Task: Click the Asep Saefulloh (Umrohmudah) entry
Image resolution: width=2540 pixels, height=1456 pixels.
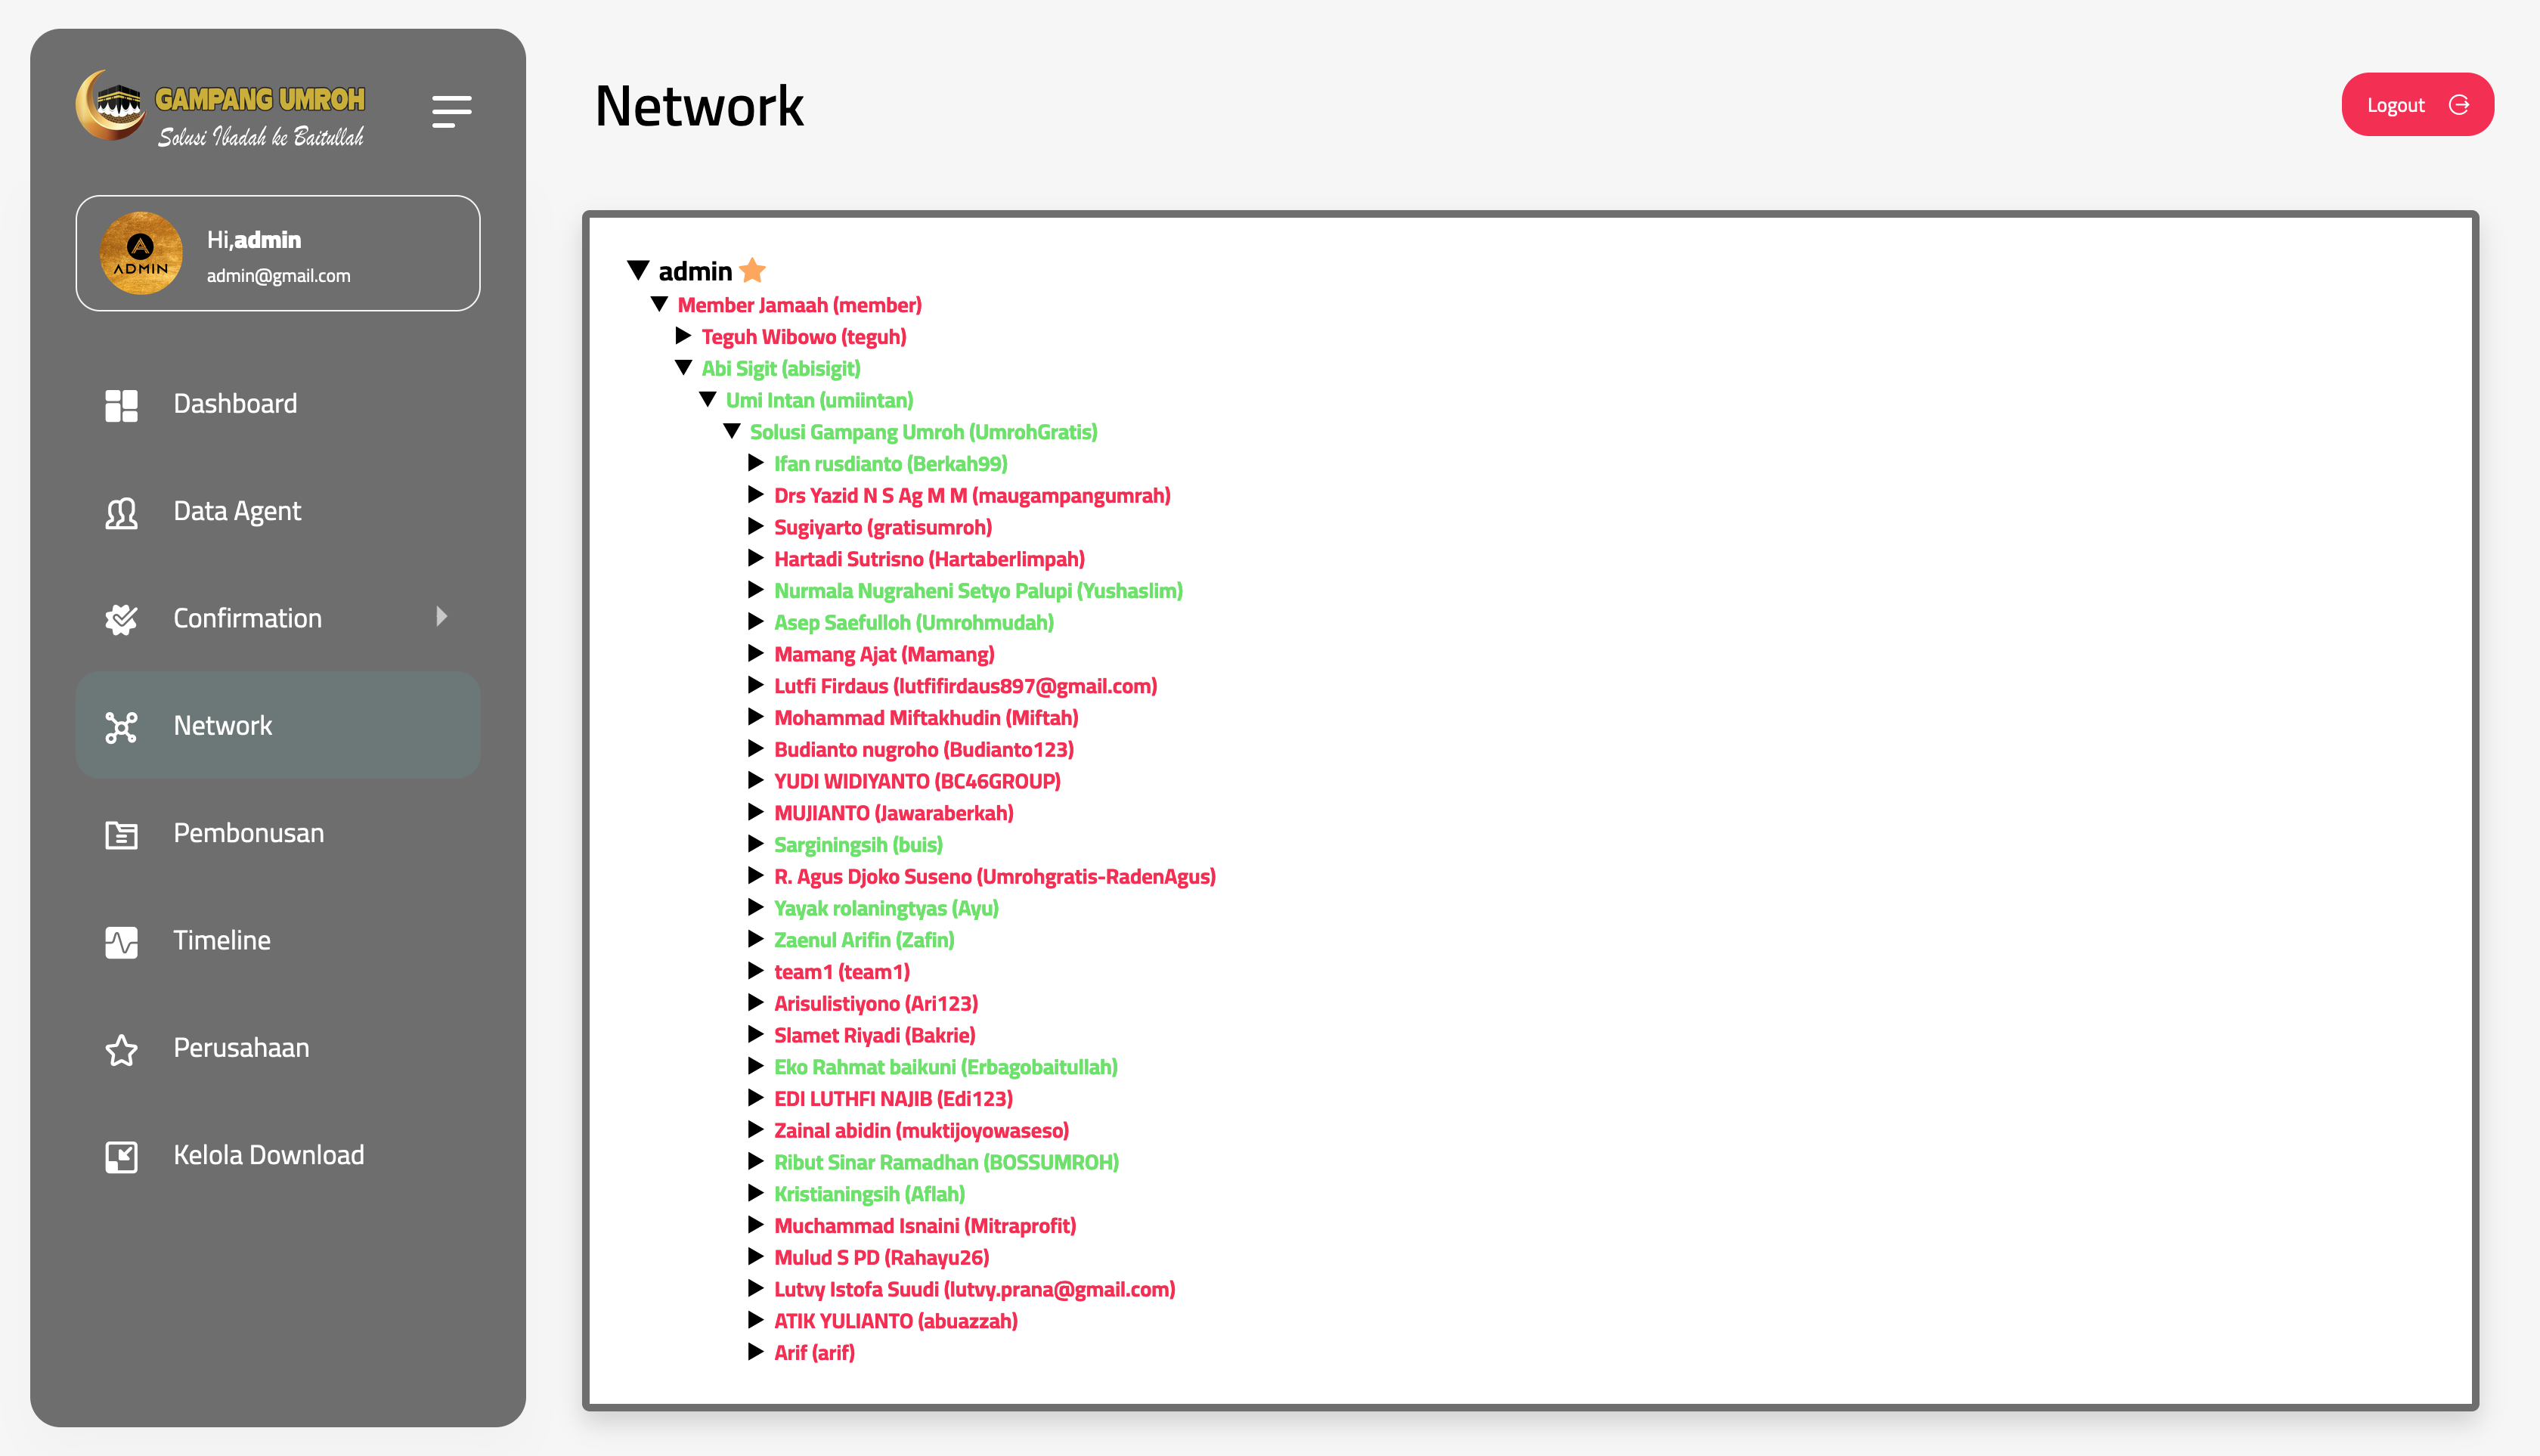Action: (914, 623)
